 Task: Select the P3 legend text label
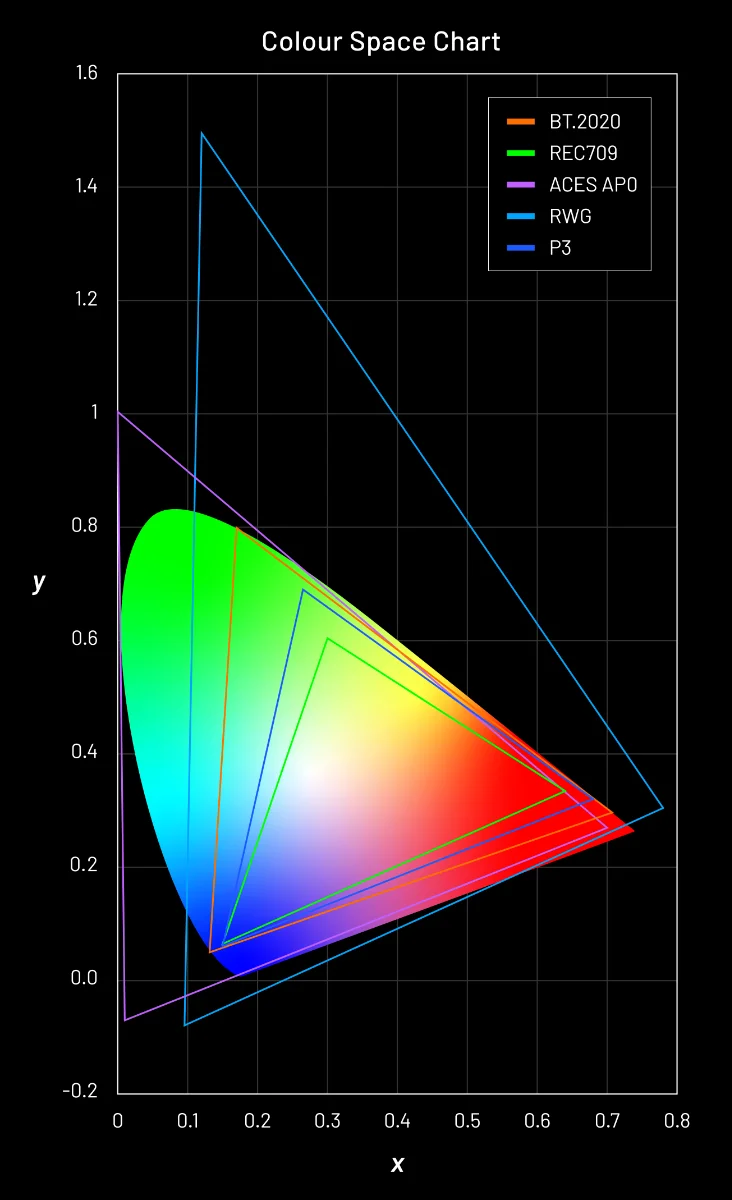(560, 248)
